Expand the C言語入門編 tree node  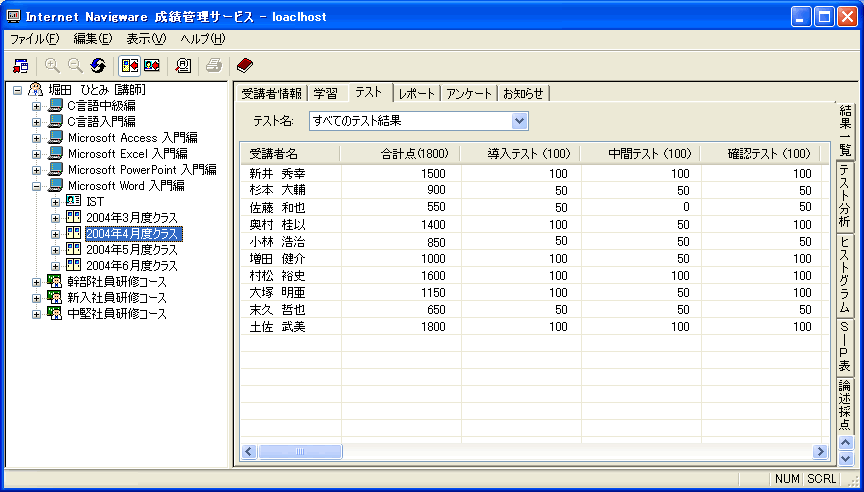(x=36, y=122)
